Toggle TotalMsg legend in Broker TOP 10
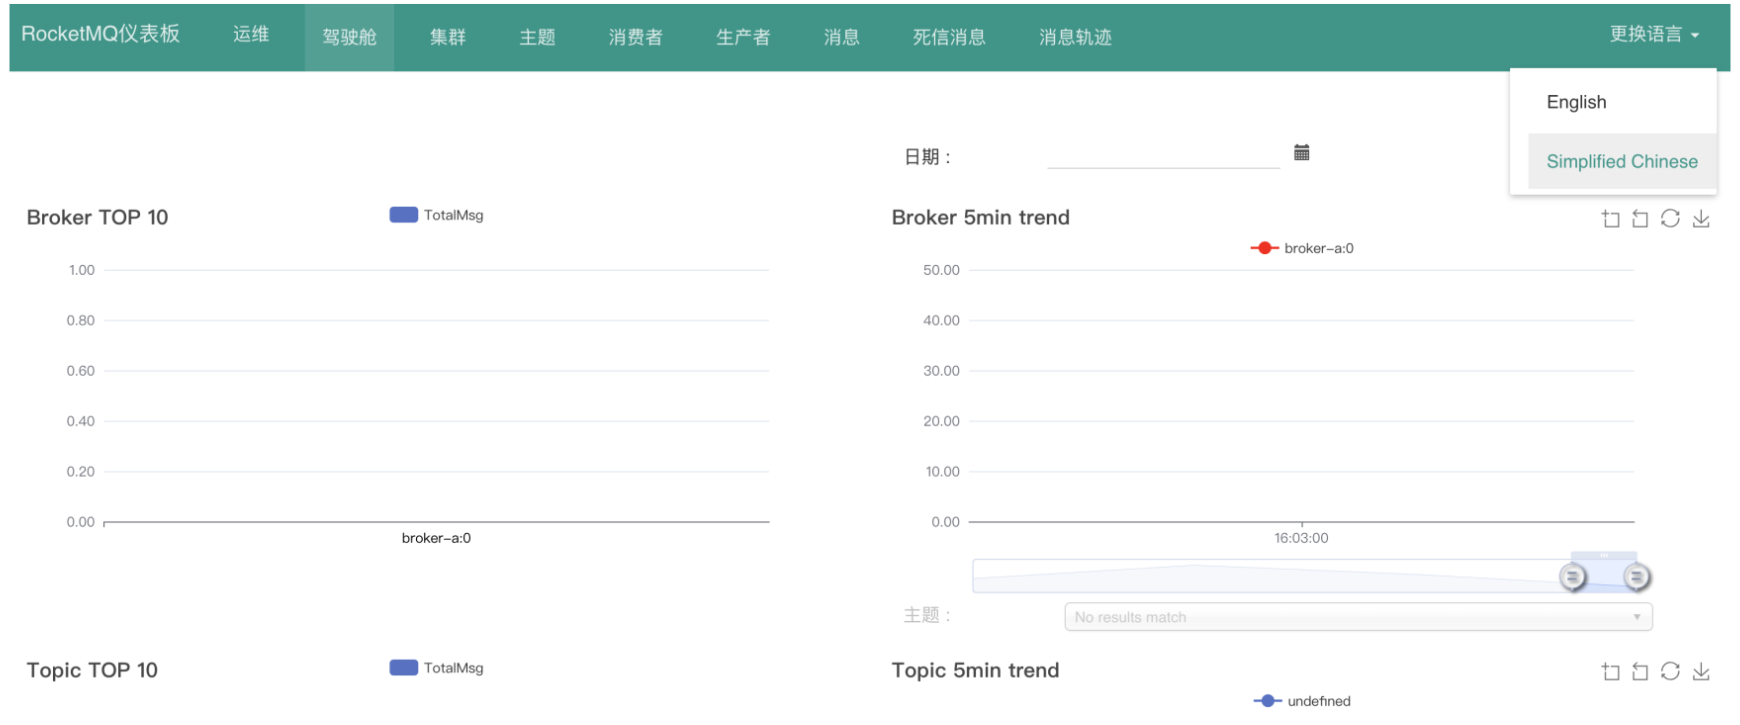This screenshot has height=725, width=1740. (436, 215)
